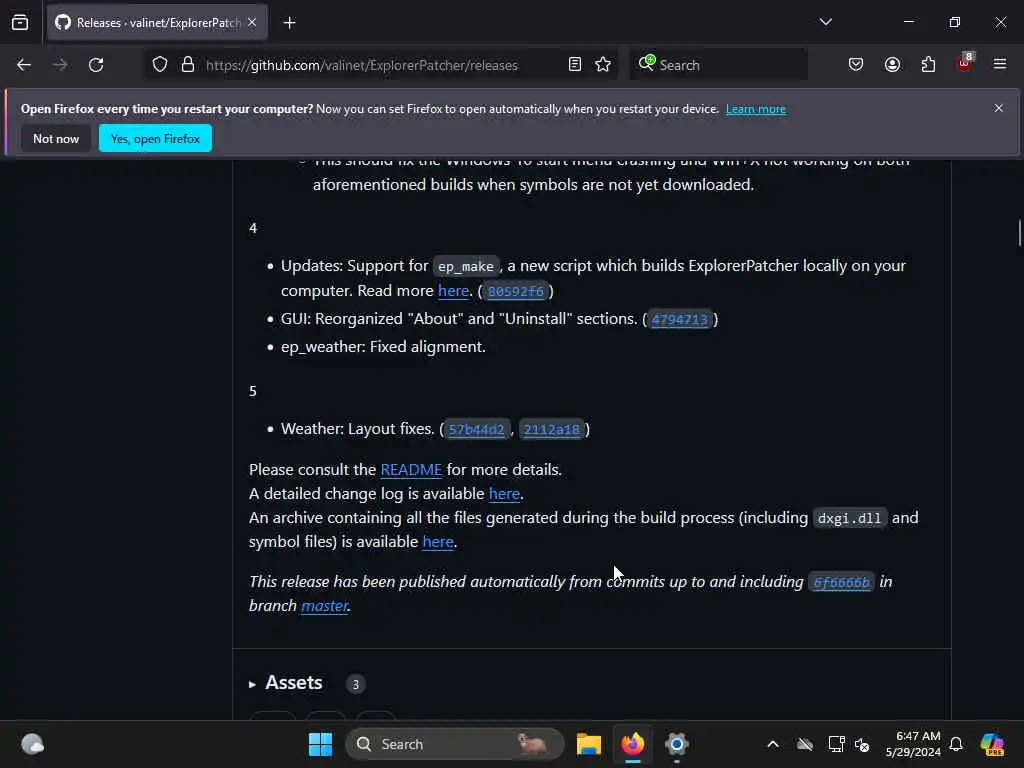Focus the github.com URL address field

click(x=362, y=65)
